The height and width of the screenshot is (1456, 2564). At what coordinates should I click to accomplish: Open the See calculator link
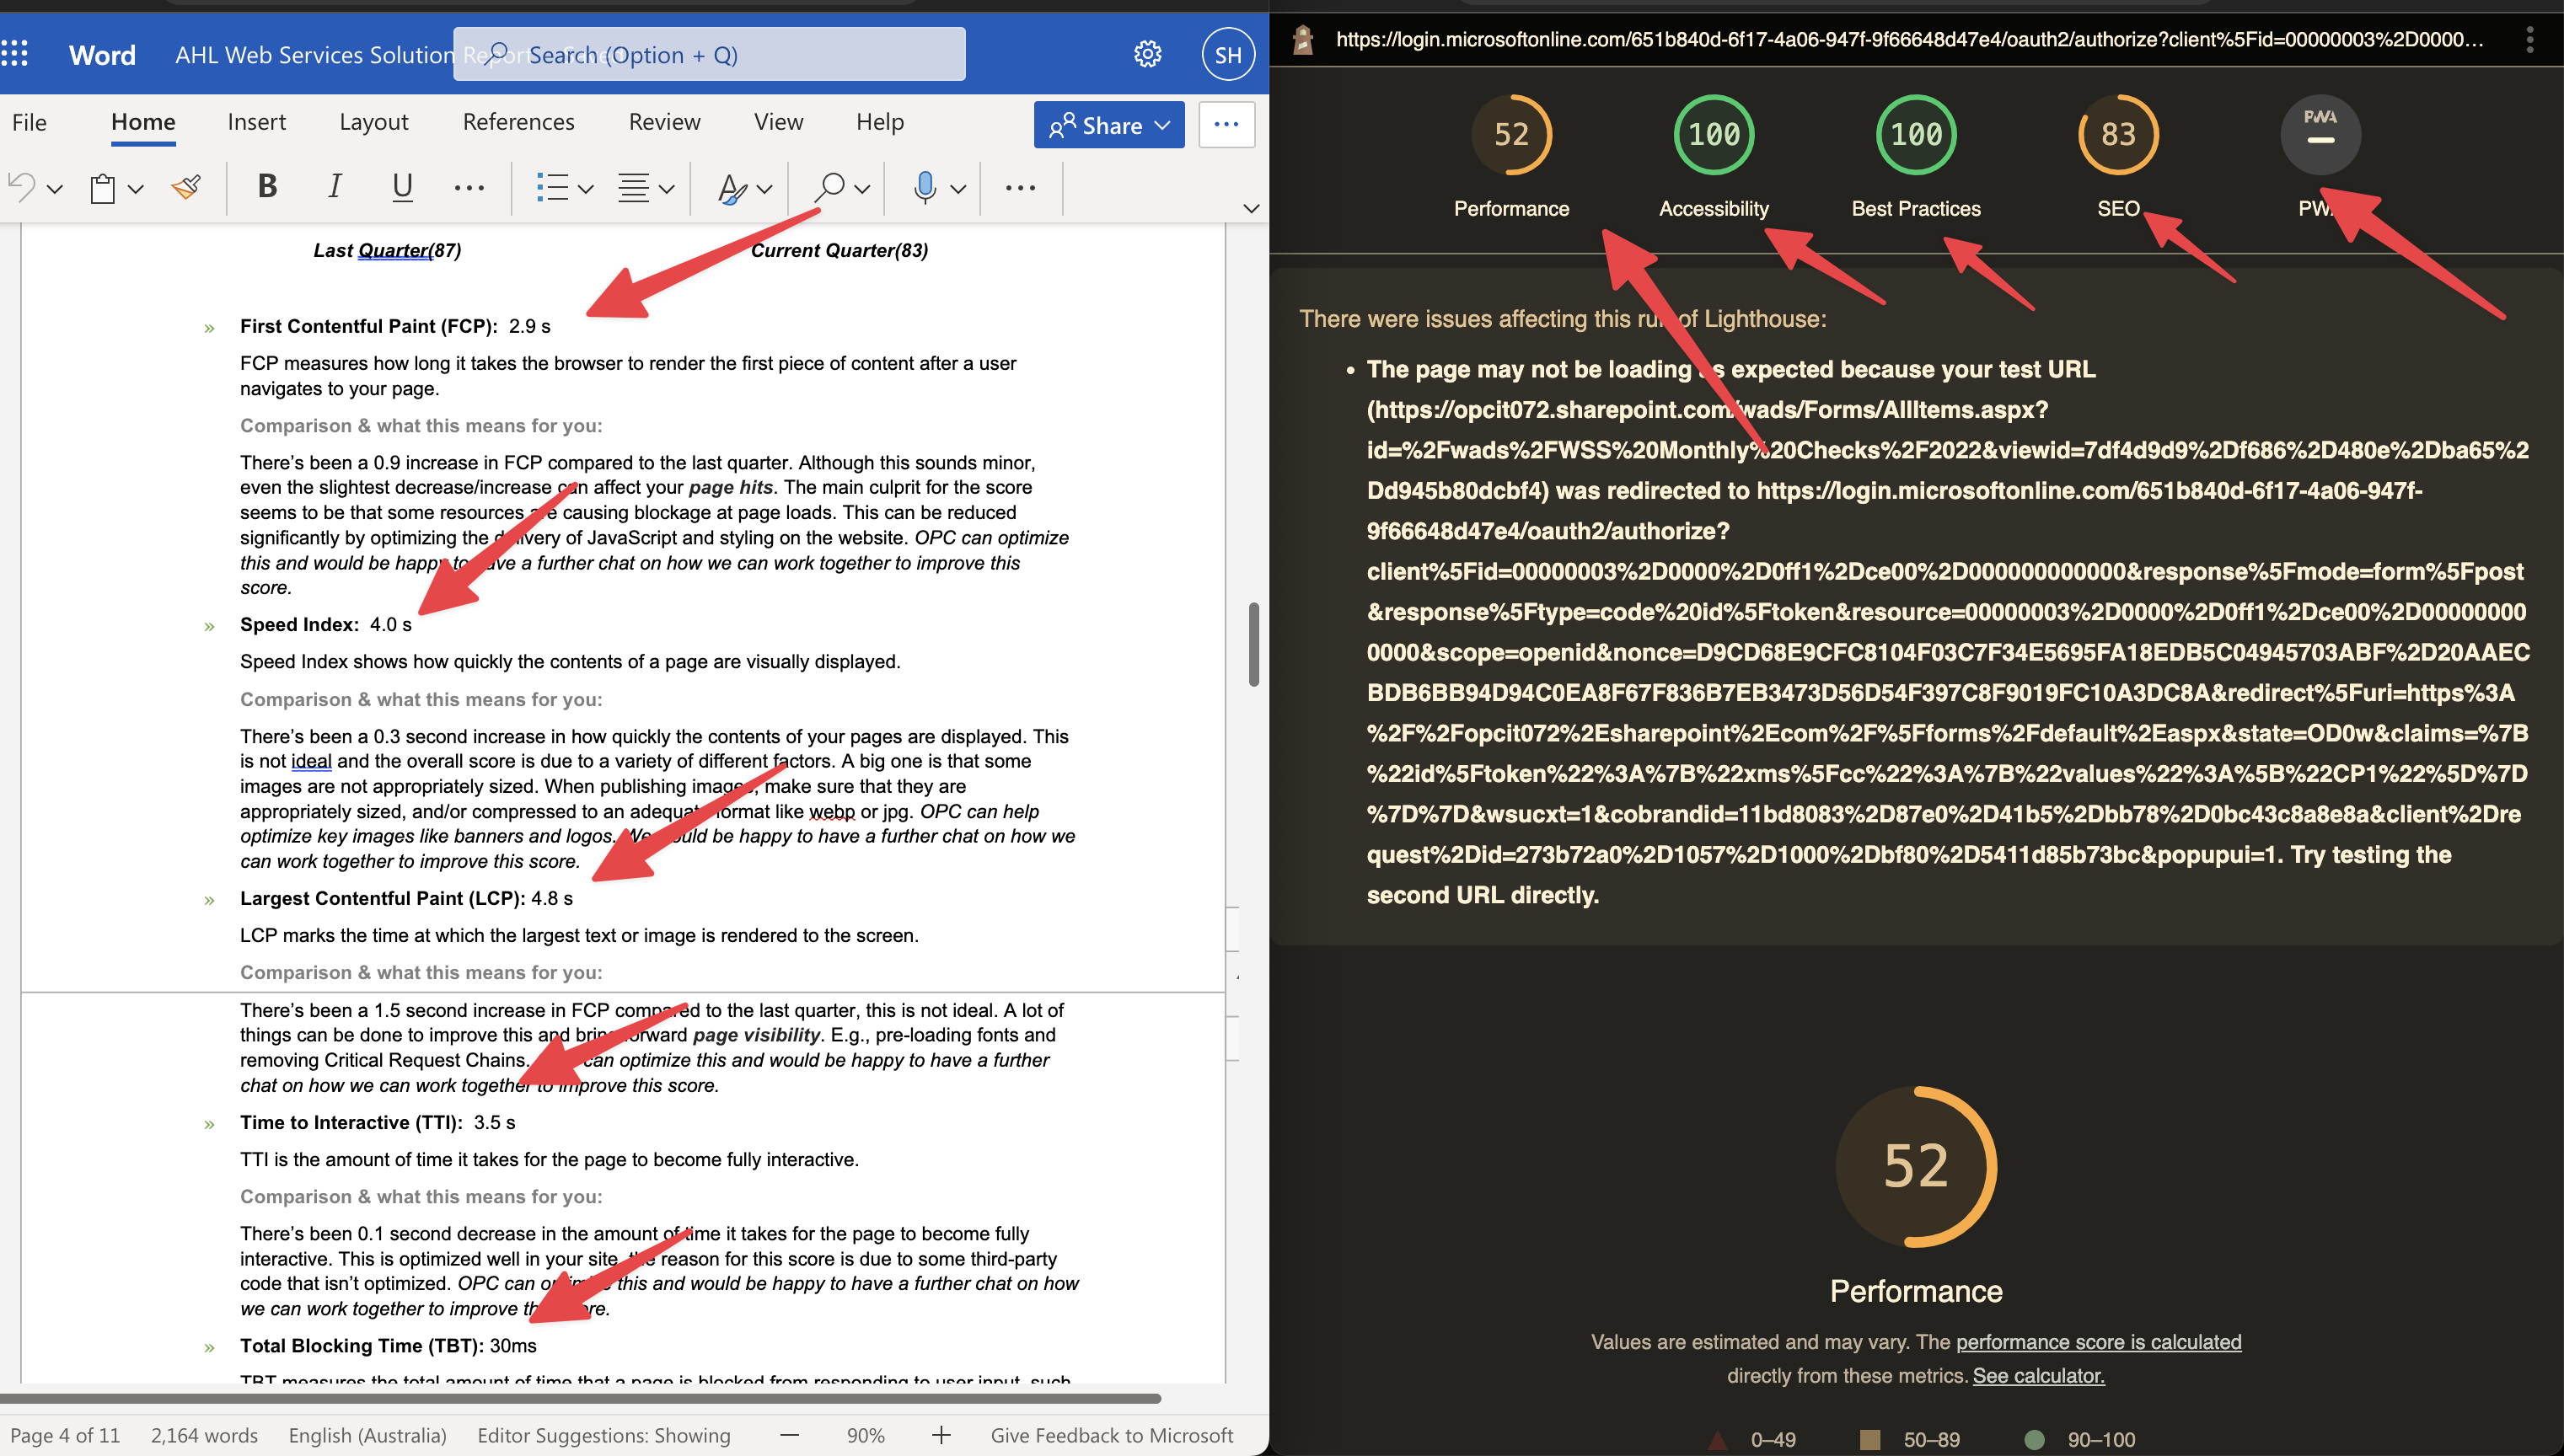[2038, 1376]
